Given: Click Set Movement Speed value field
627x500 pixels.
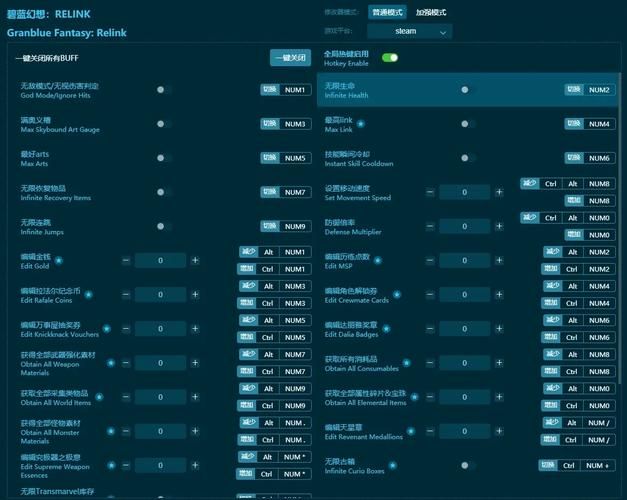Looking at the screenshot, I should 464,192.
